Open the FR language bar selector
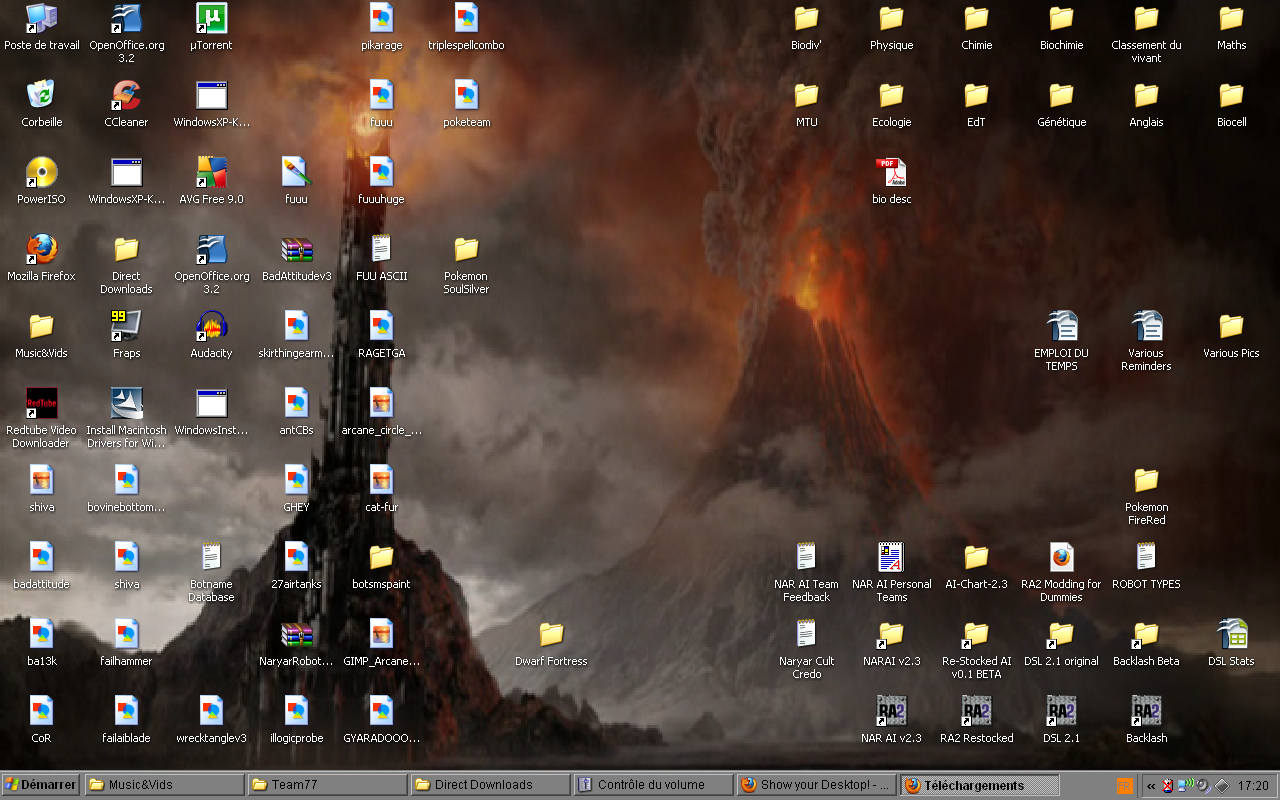The width and height of the screenshot is (1280, 800). [x=1125, y=786]
